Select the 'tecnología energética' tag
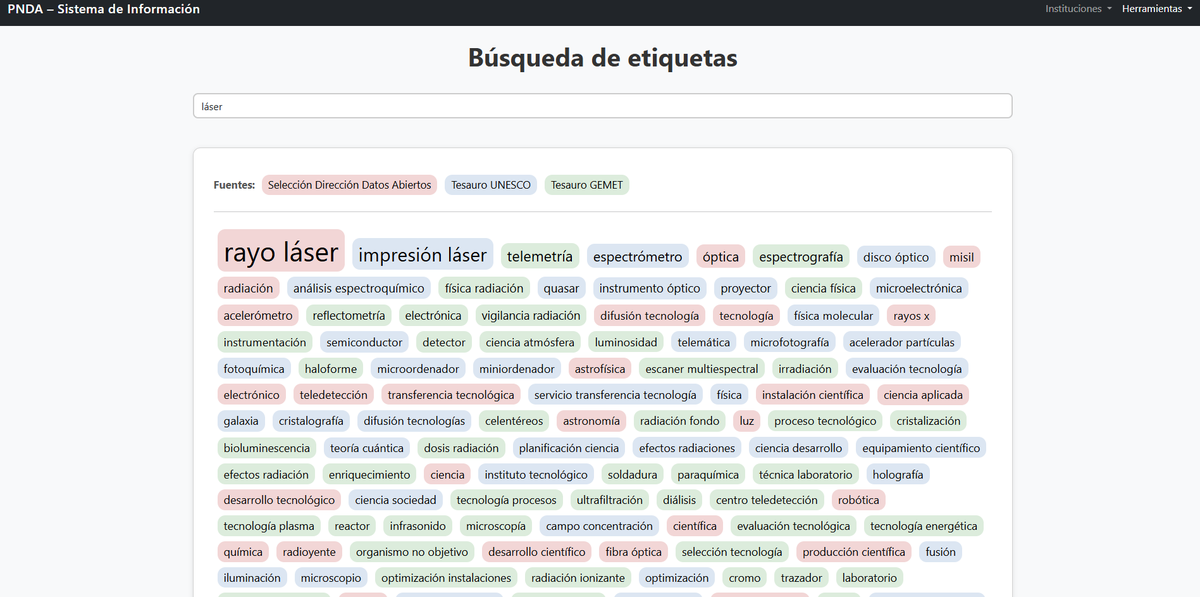Image resolution: width=1200 pixels, height=597 pixels. coord(924,526)
